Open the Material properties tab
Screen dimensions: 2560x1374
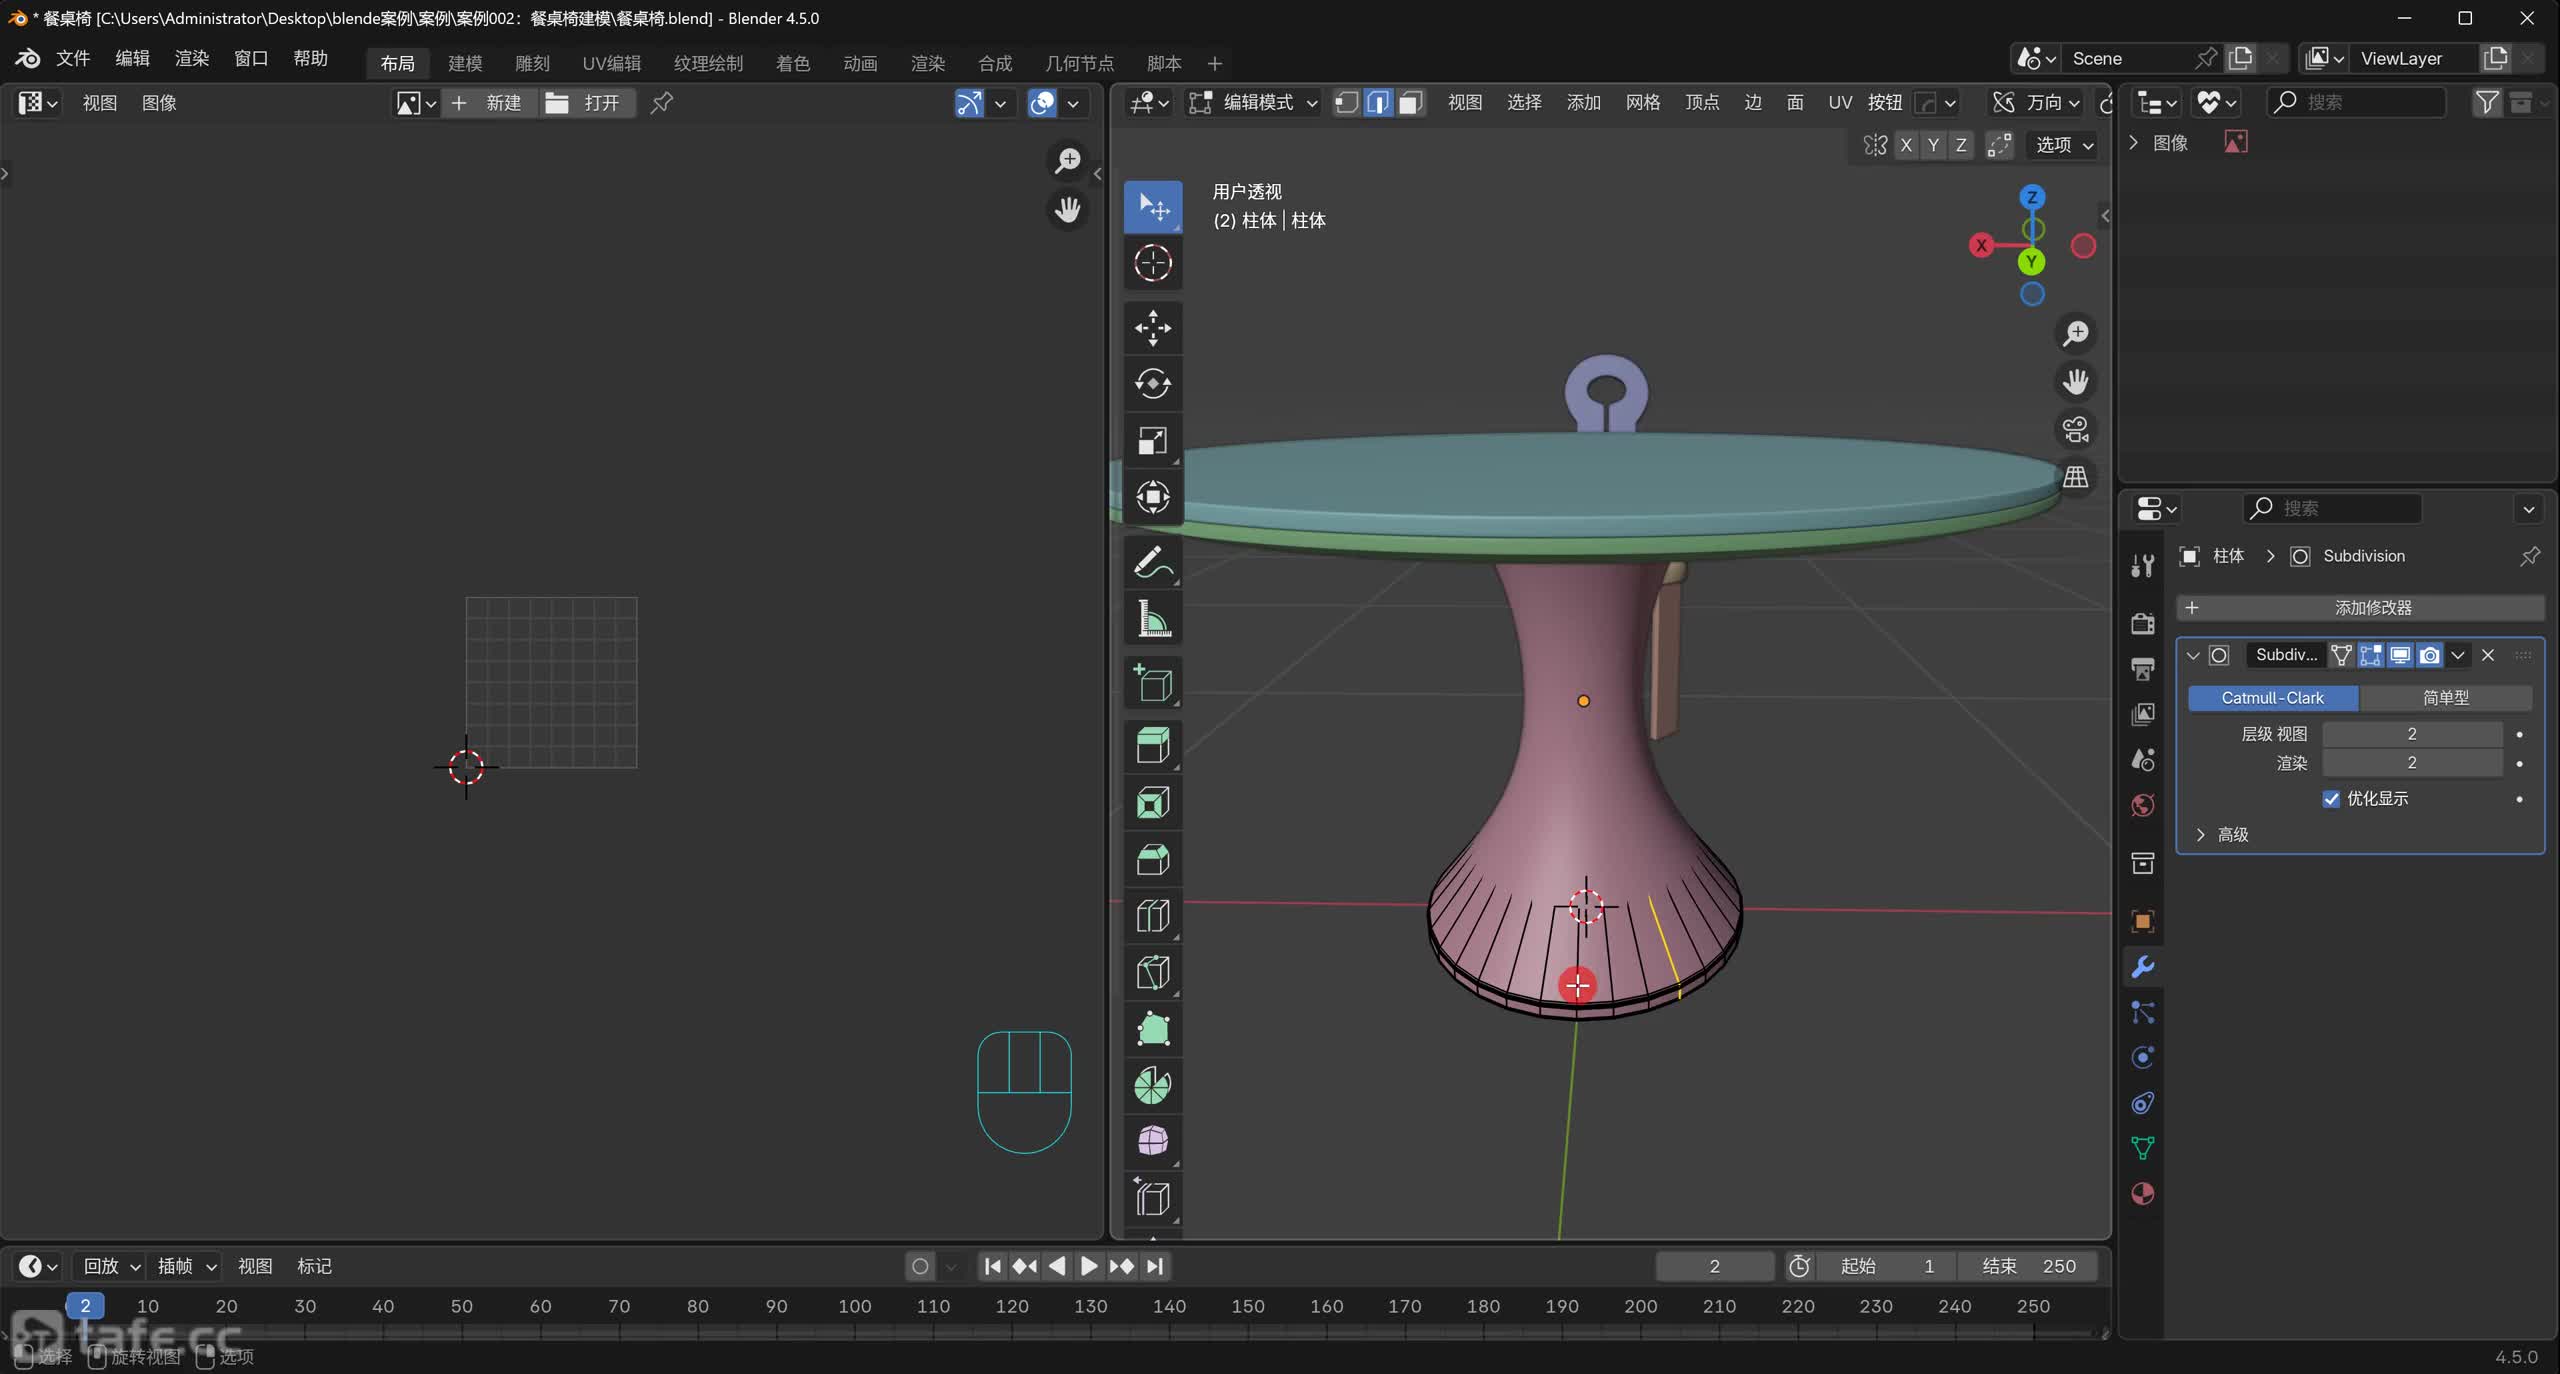coord(2142,1194)
